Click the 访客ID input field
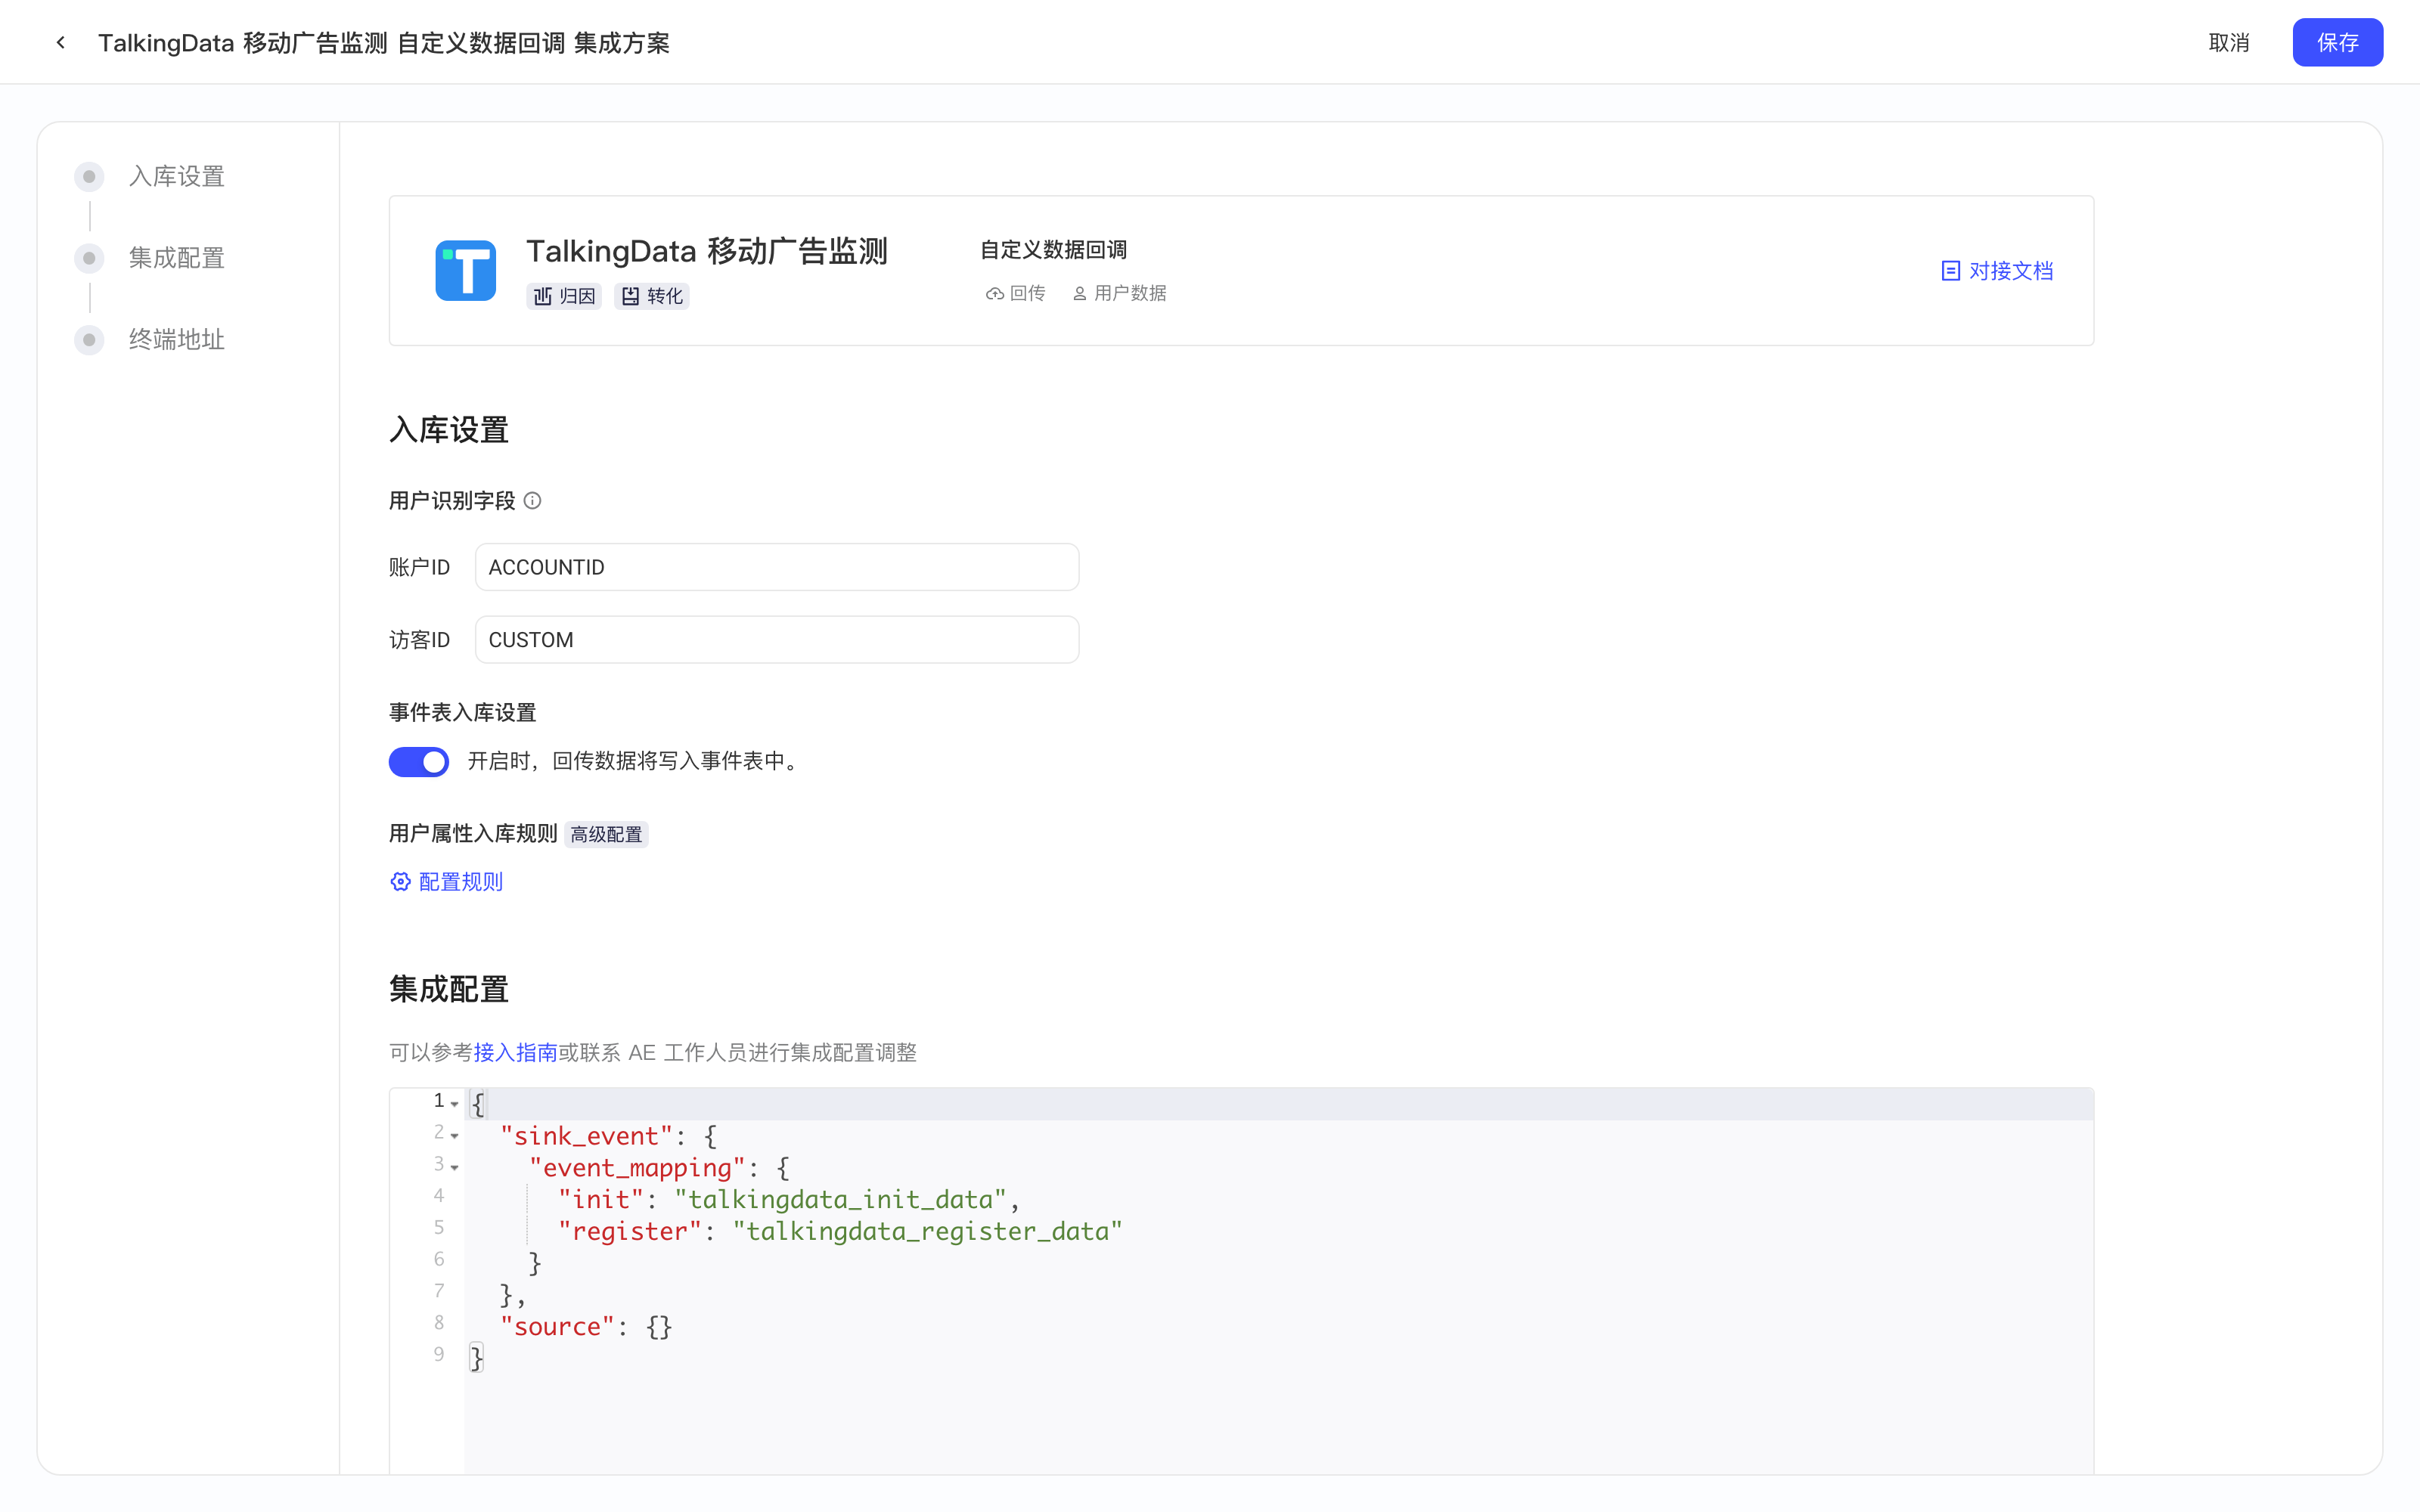The width and height of the screenshot is (2420, 1512). (x=777, y=640)
